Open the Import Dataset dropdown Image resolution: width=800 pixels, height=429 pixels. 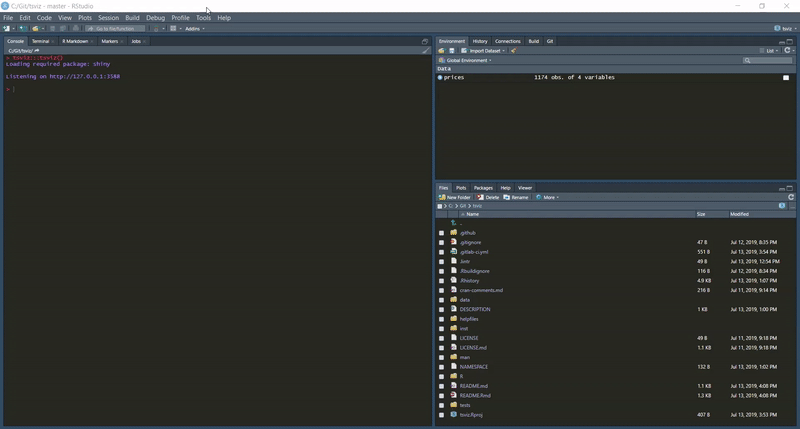point(484,50)
